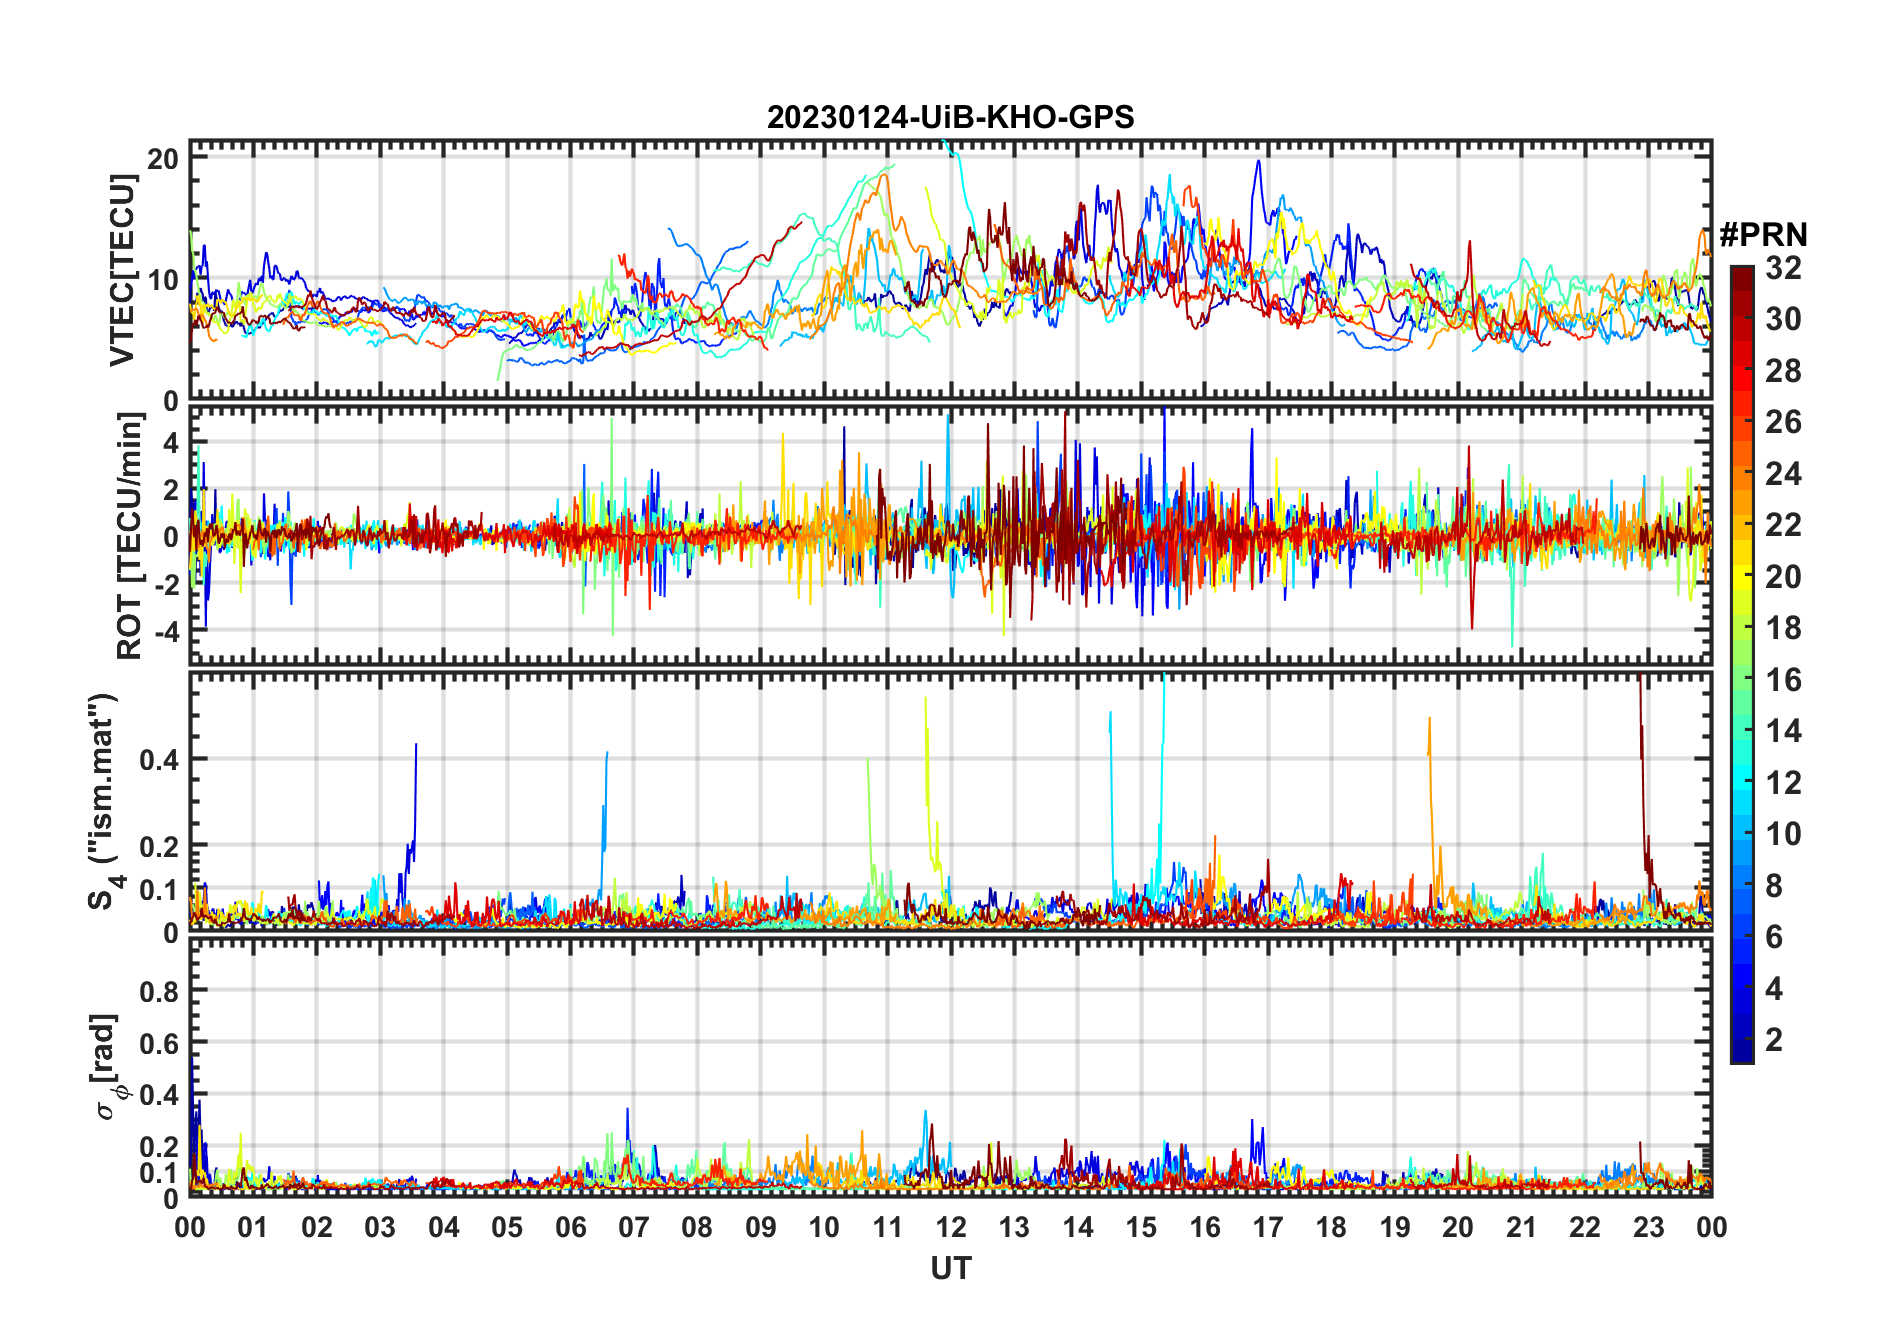Click colorbar tick label 30
Image resolution: width=1902 pixels, height=1330 pixels.
click(x=1783, y=319)
